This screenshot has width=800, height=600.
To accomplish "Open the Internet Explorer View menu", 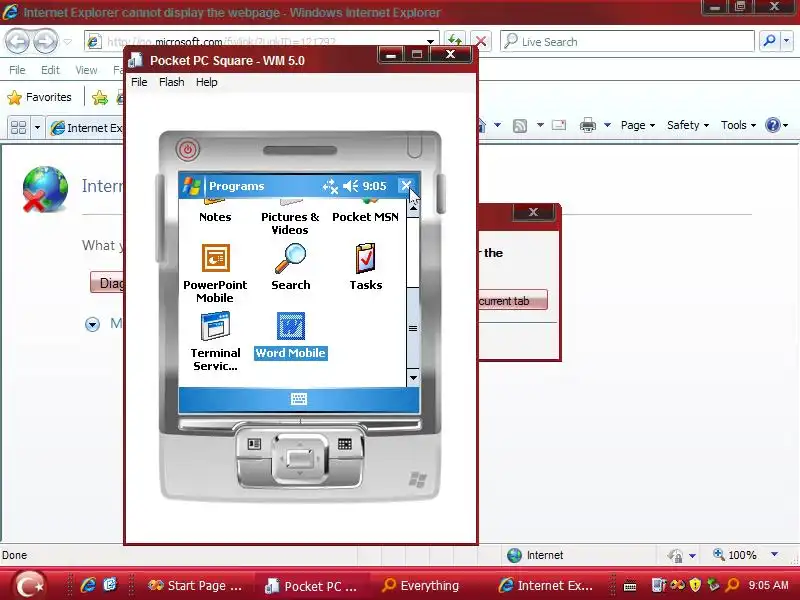I will point(86,70).
